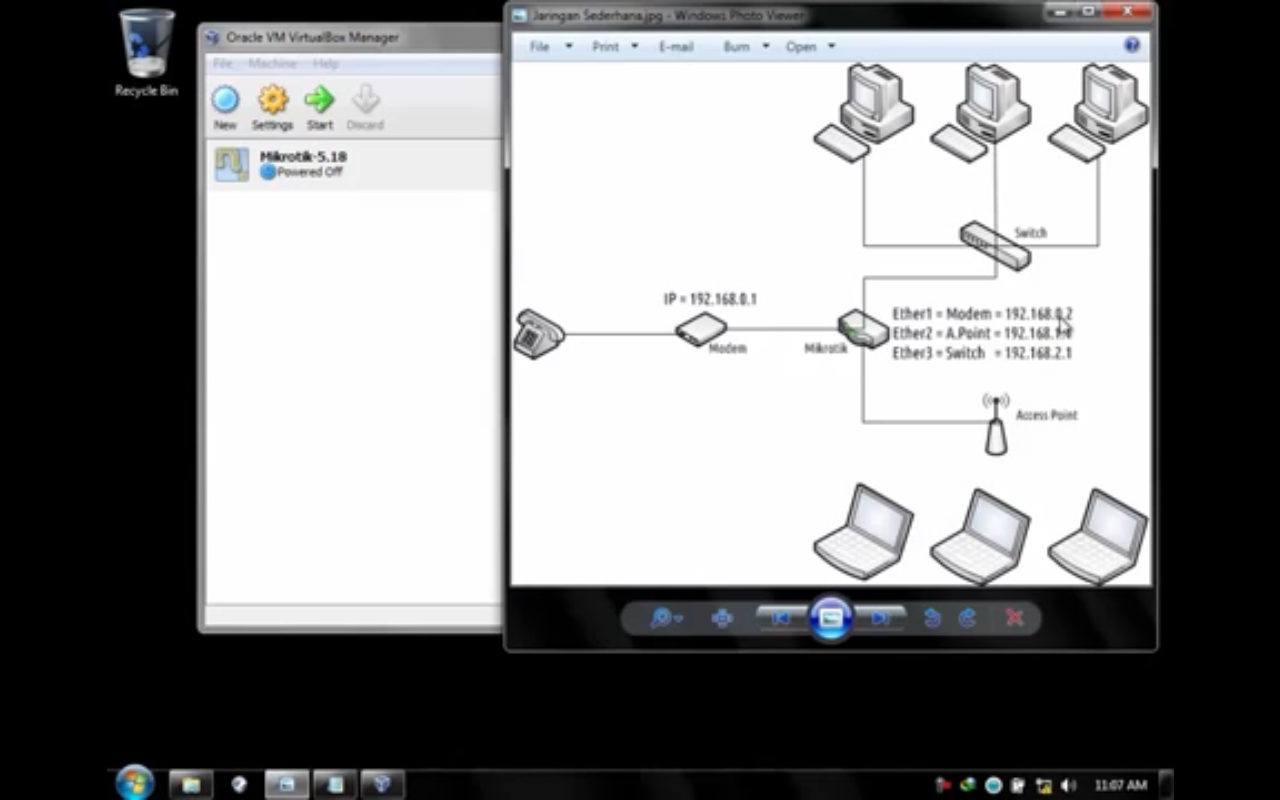Image resolution: width=1280 pixels, height=800 pixels.
Task: Open Burn menu in Photo Viewer
Action: coord(736,46)
